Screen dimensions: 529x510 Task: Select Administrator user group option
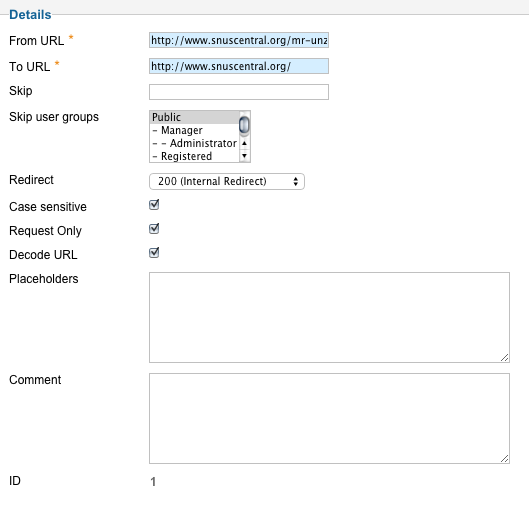194,143
